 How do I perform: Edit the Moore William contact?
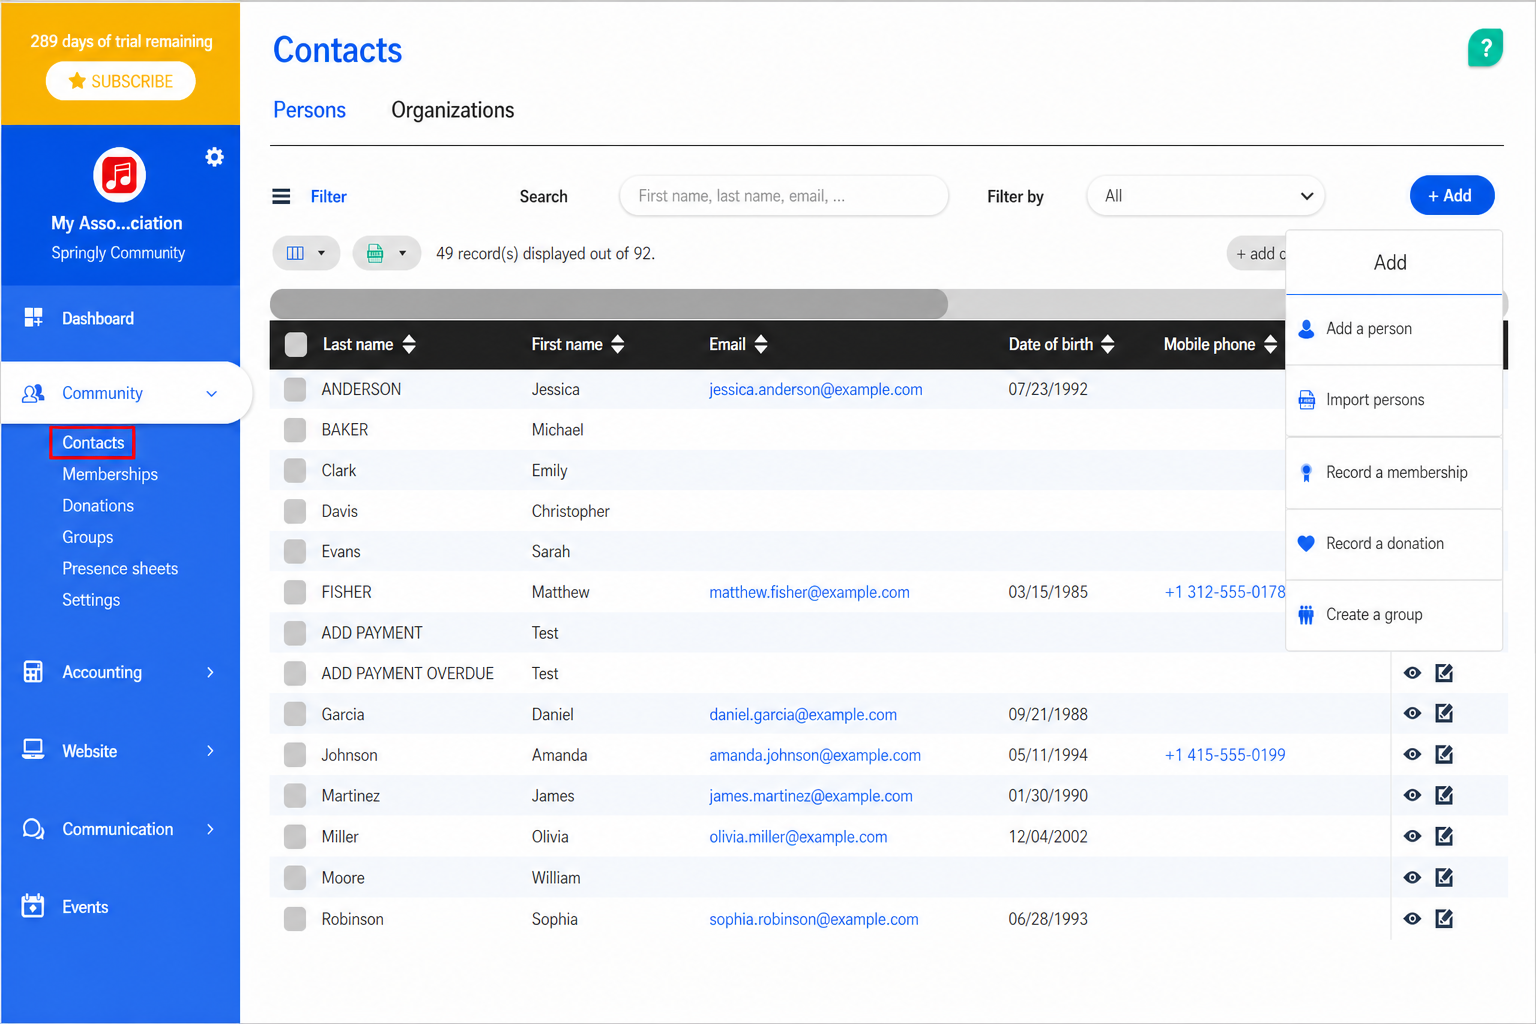1444,877
